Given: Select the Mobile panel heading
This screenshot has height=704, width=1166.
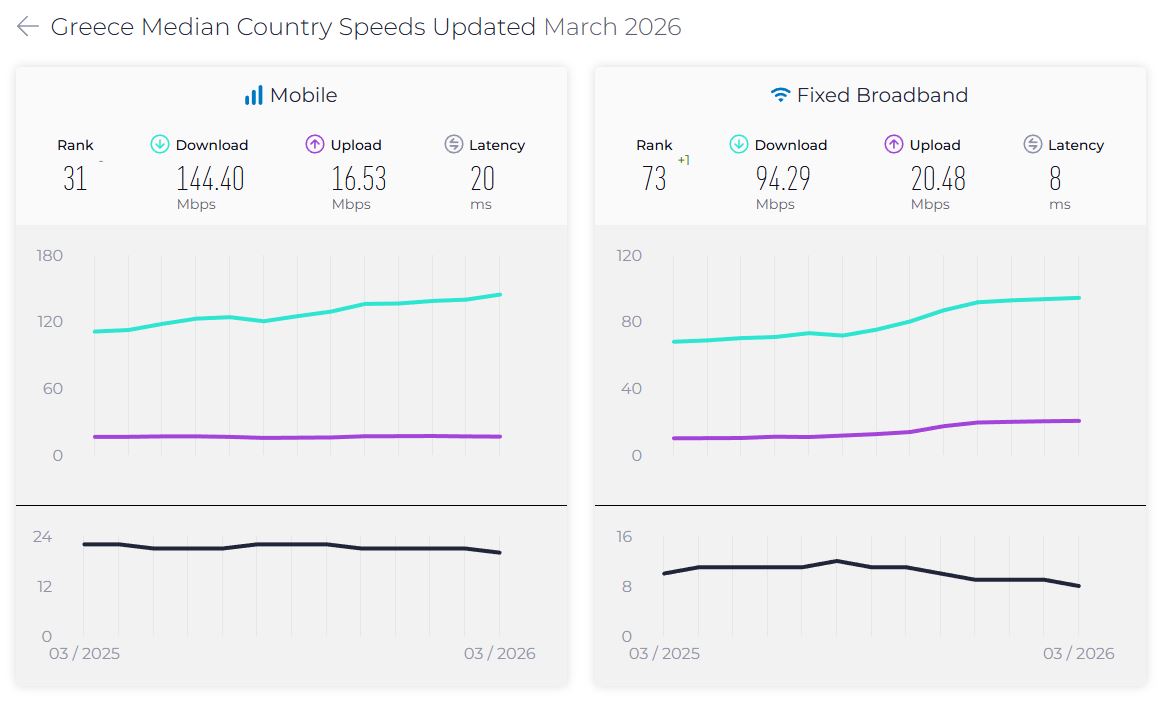Looking at the screenshot, I should pos(303,96).
